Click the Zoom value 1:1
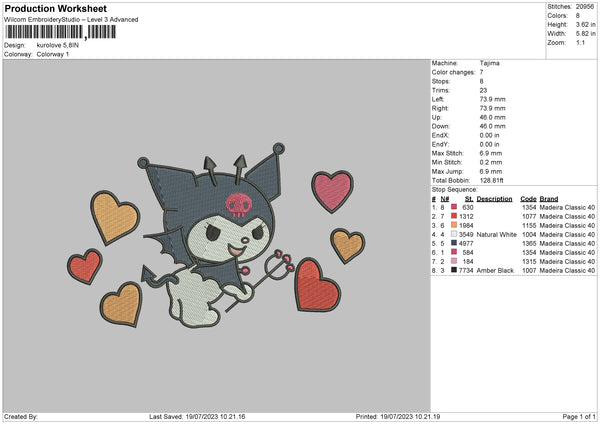The image size is (600, 424). coord(580,42)
